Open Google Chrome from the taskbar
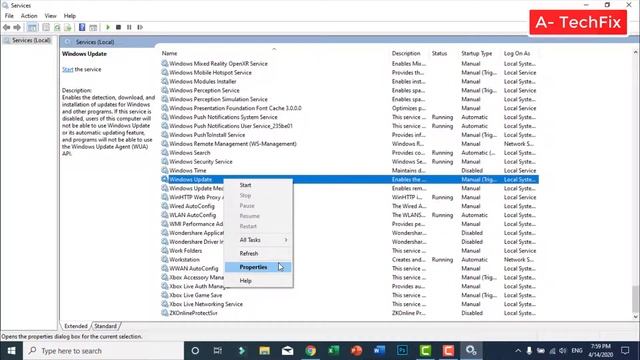The image size is (640, 360). [311, 351]
